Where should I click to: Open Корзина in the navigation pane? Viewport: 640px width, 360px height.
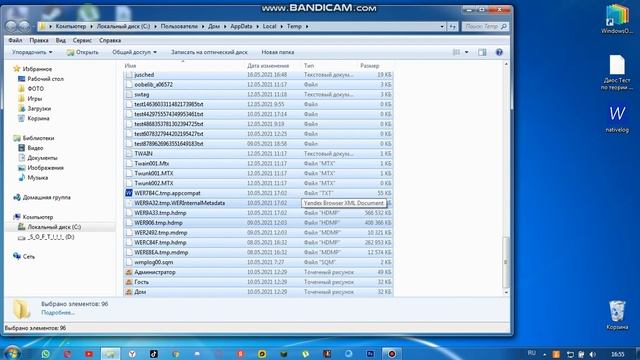click(38, 118)
